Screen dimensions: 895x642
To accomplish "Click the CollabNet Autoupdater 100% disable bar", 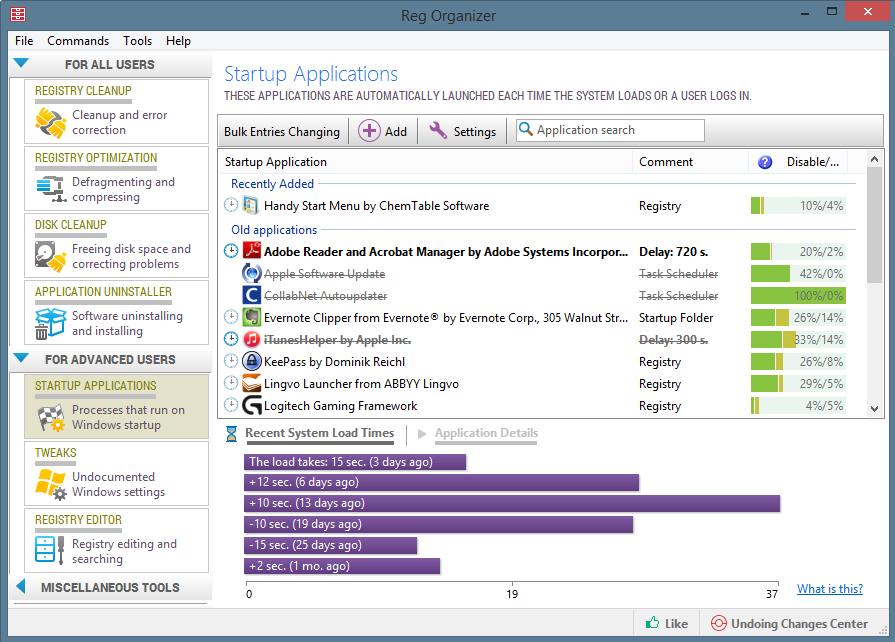I will click(x=798, y=296).
